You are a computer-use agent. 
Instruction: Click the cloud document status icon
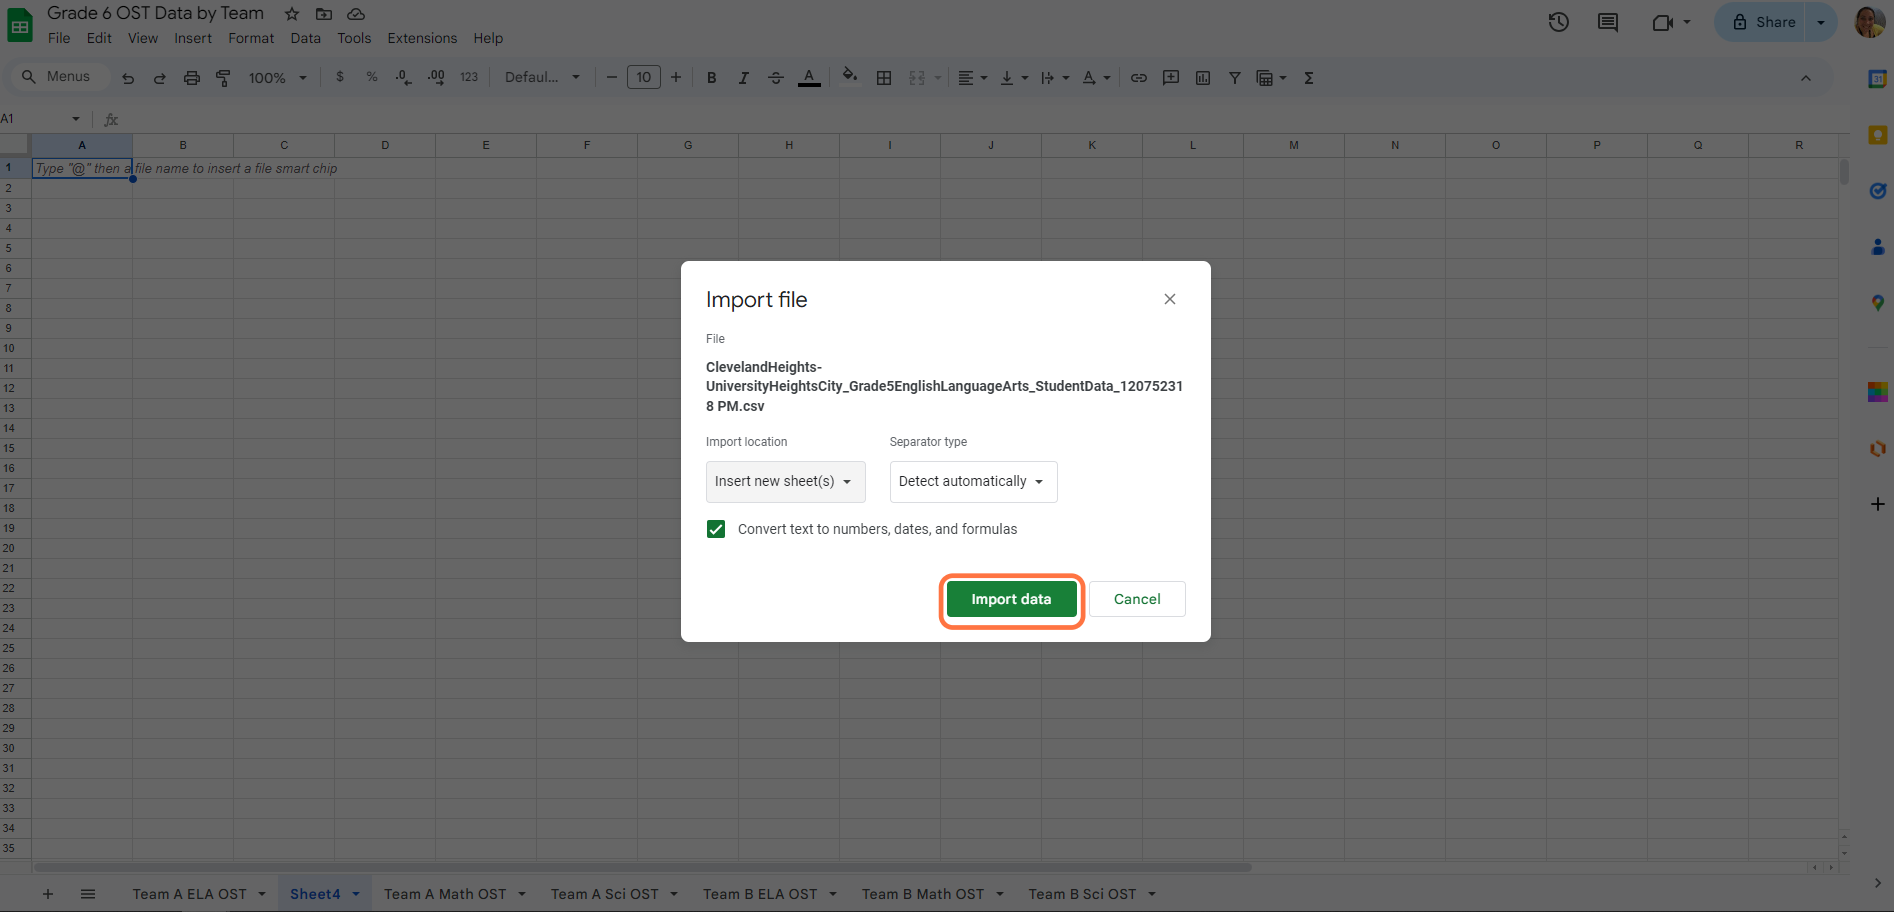tap(356, 14)
